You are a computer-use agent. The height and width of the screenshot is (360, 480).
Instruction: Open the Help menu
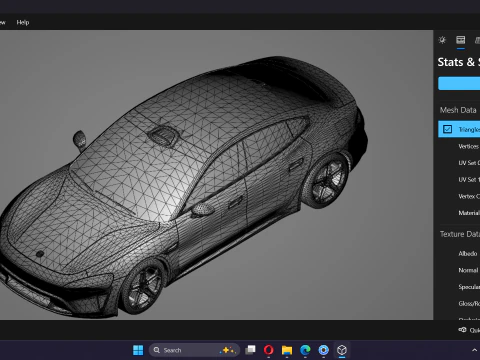tap(23, 22)
